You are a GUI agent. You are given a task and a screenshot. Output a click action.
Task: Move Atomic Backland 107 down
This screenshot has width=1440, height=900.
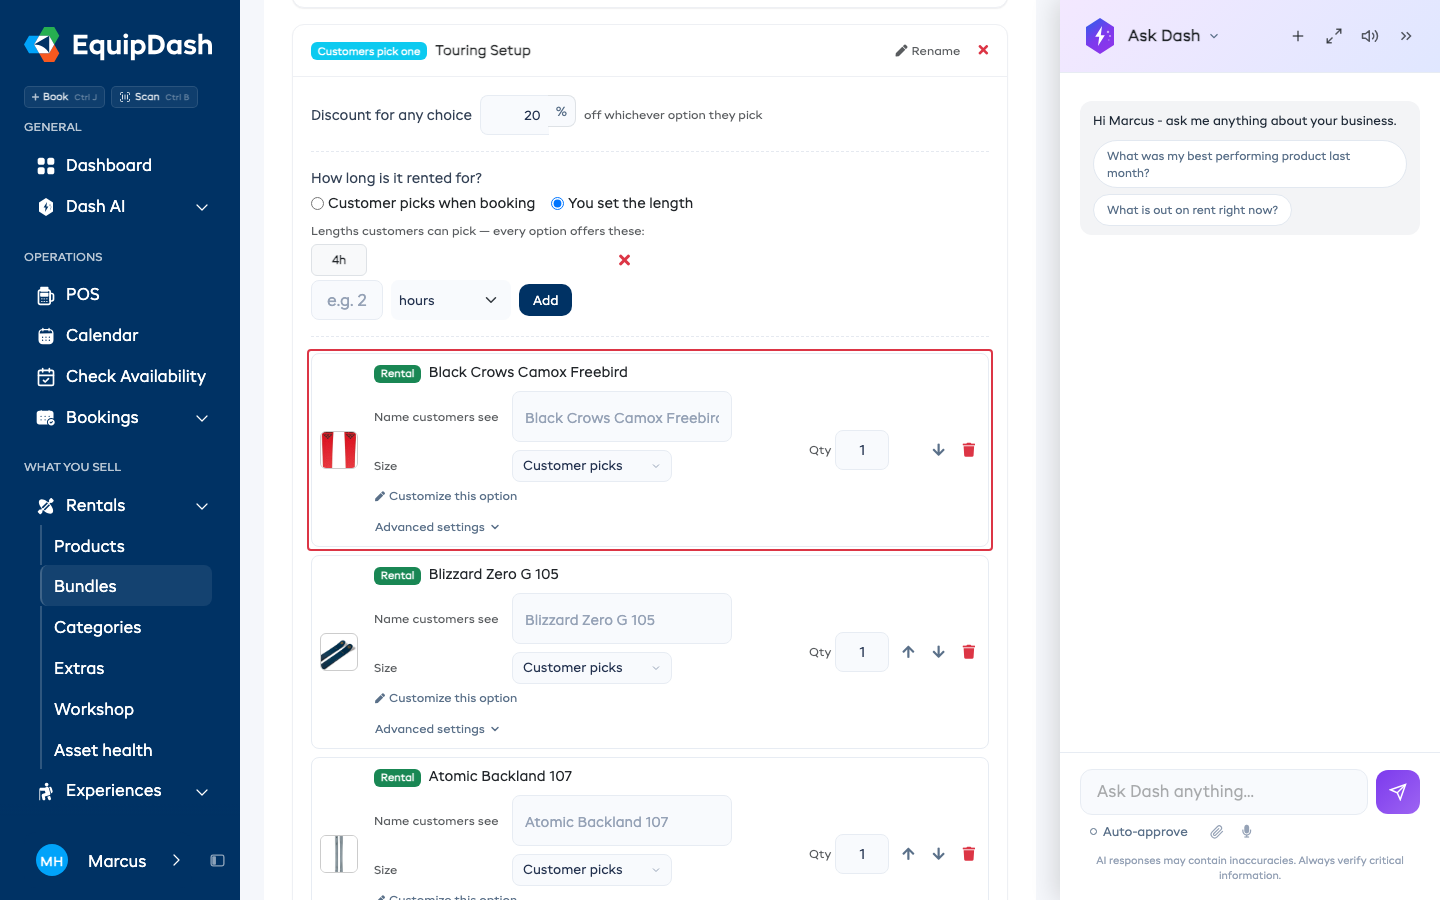(939, 854)
